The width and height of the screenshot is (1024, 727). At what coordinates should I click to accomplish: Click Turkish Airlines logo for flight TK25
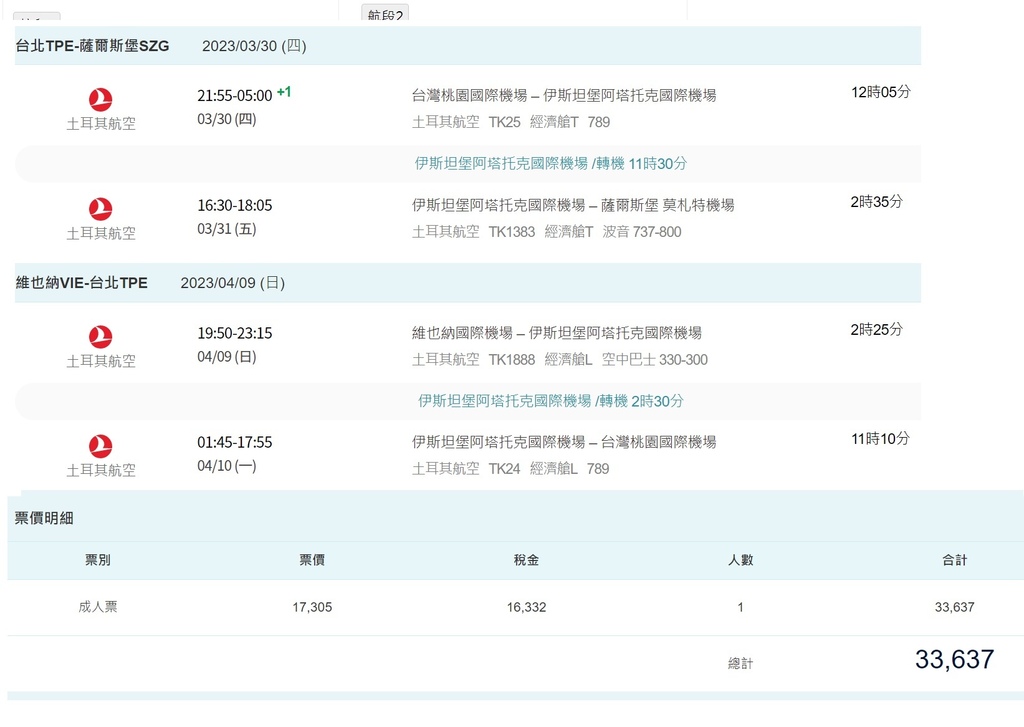tap(101, 99)
